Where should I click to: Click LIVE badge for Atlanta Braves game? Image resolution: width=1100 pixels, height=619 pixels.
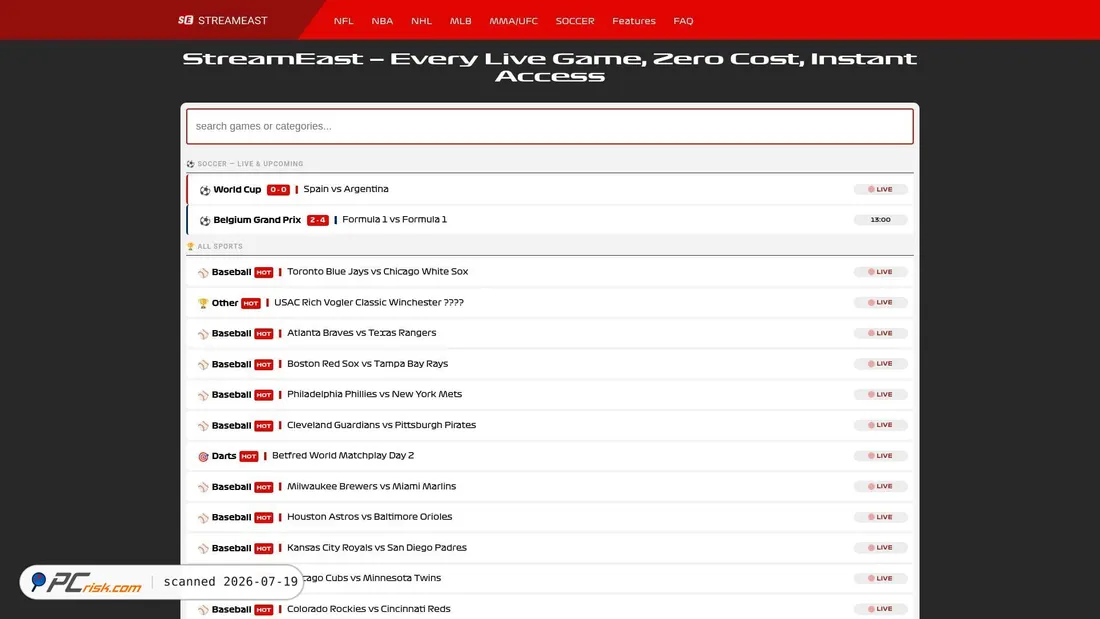[880, 333]
